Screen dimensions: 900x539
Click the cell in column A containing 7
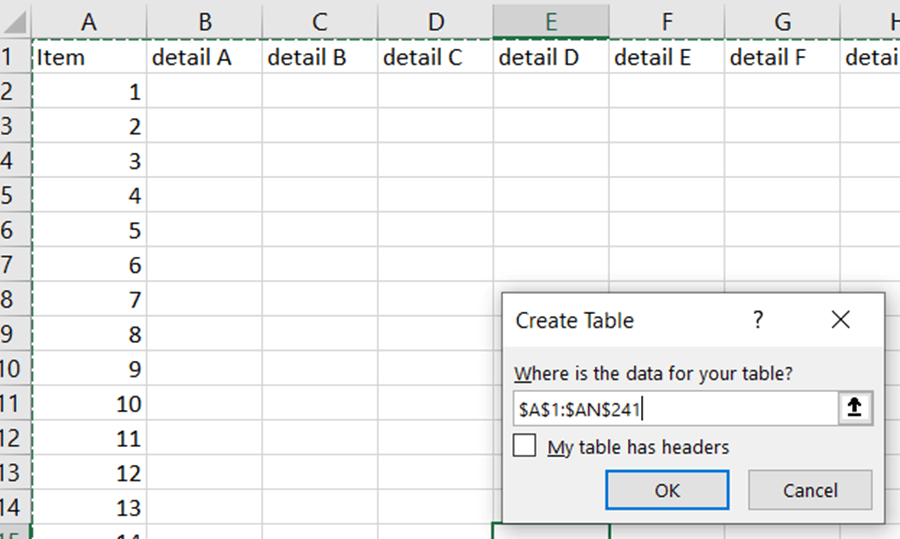point(90,298)
